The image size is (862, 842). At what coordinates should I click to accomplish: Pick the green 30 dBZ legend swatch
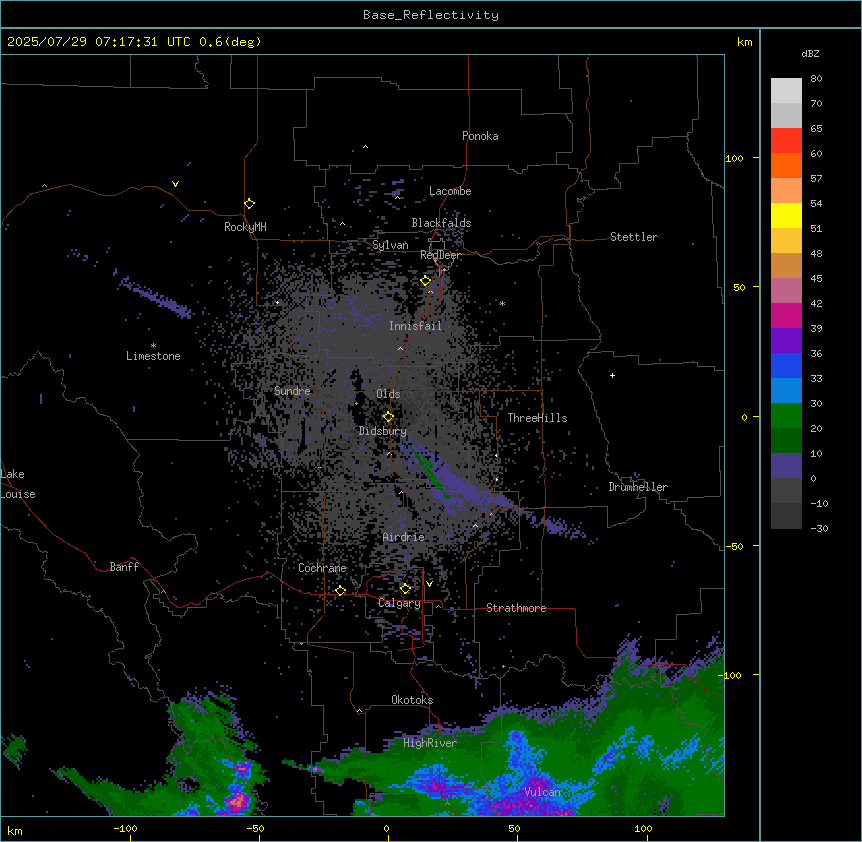[x=786, y=416]
